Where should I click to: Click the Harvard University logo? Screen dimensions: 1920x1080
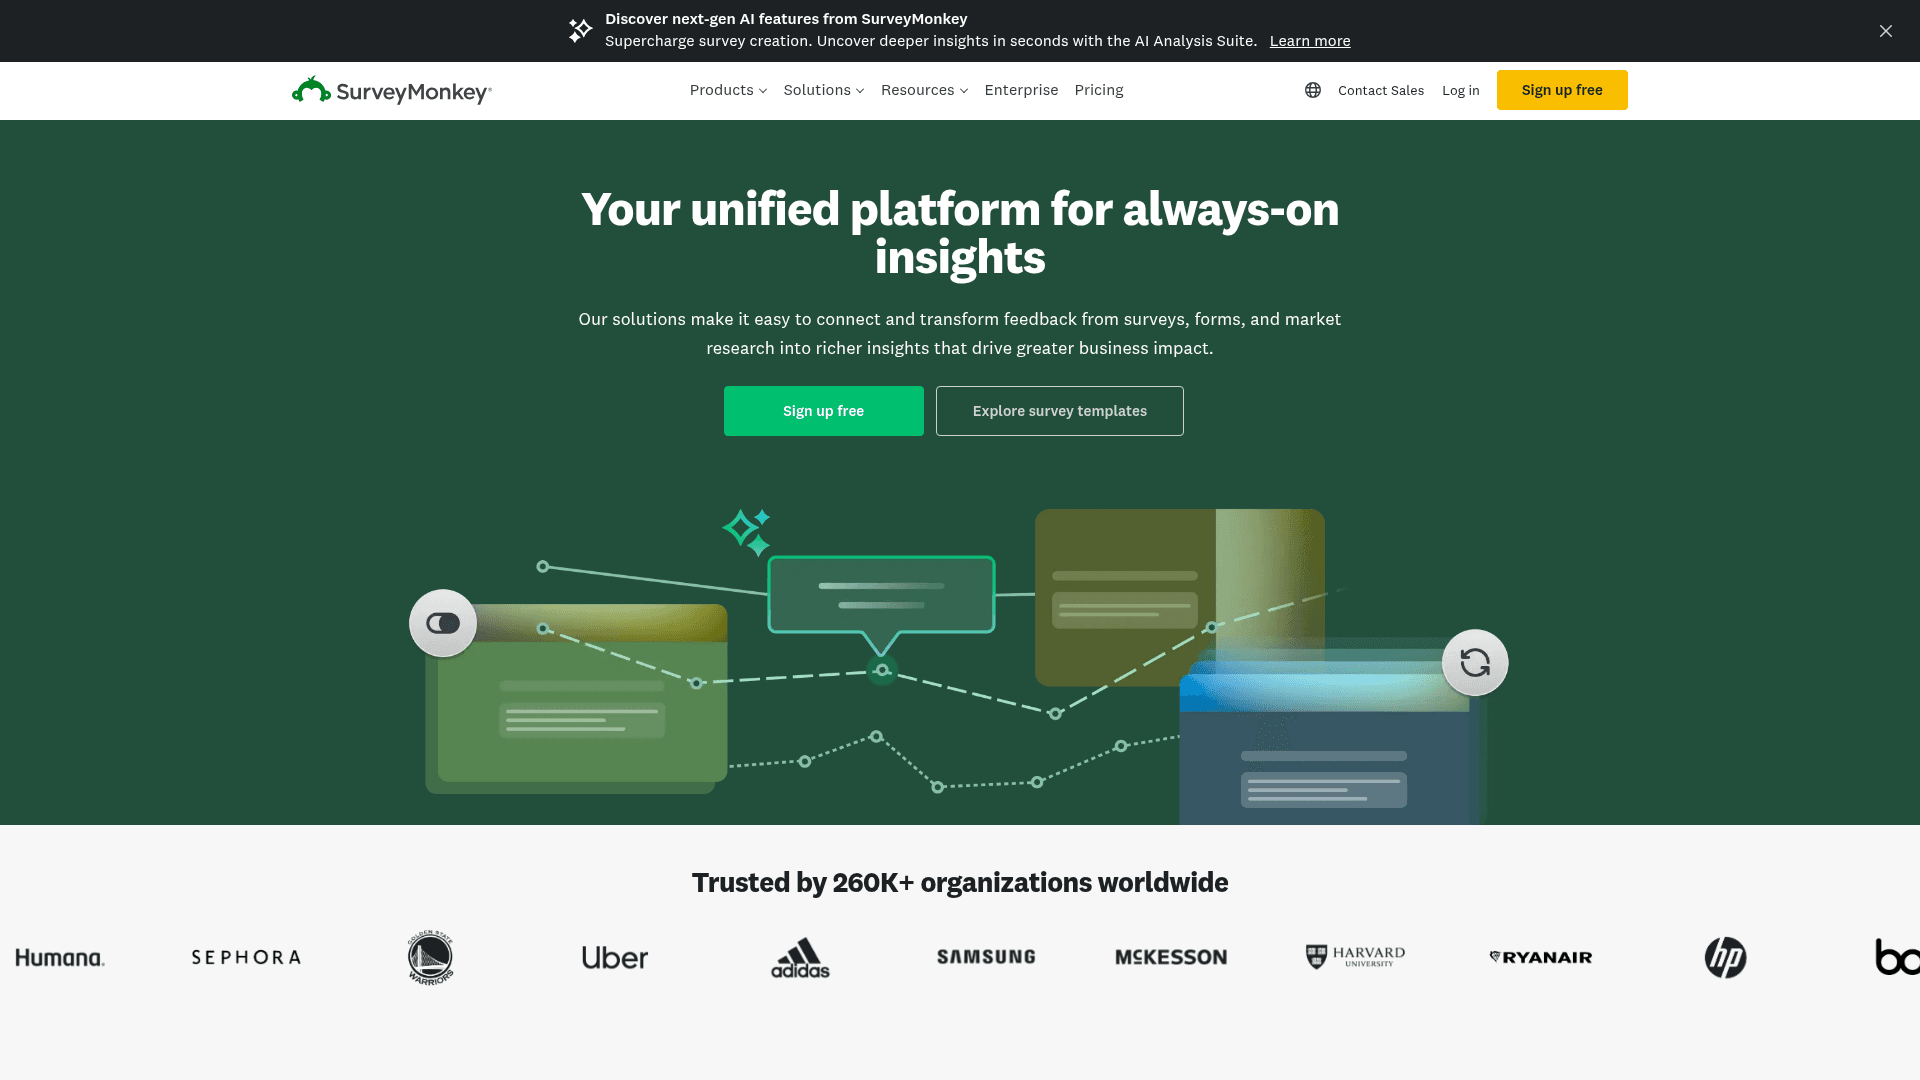(x=1355, y=957)
